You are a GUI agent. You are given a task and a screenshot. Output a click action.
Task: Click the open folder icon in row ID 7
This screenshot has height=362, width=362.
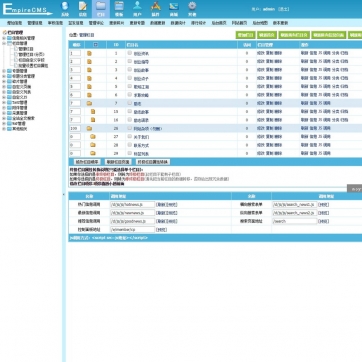point(89,103)
